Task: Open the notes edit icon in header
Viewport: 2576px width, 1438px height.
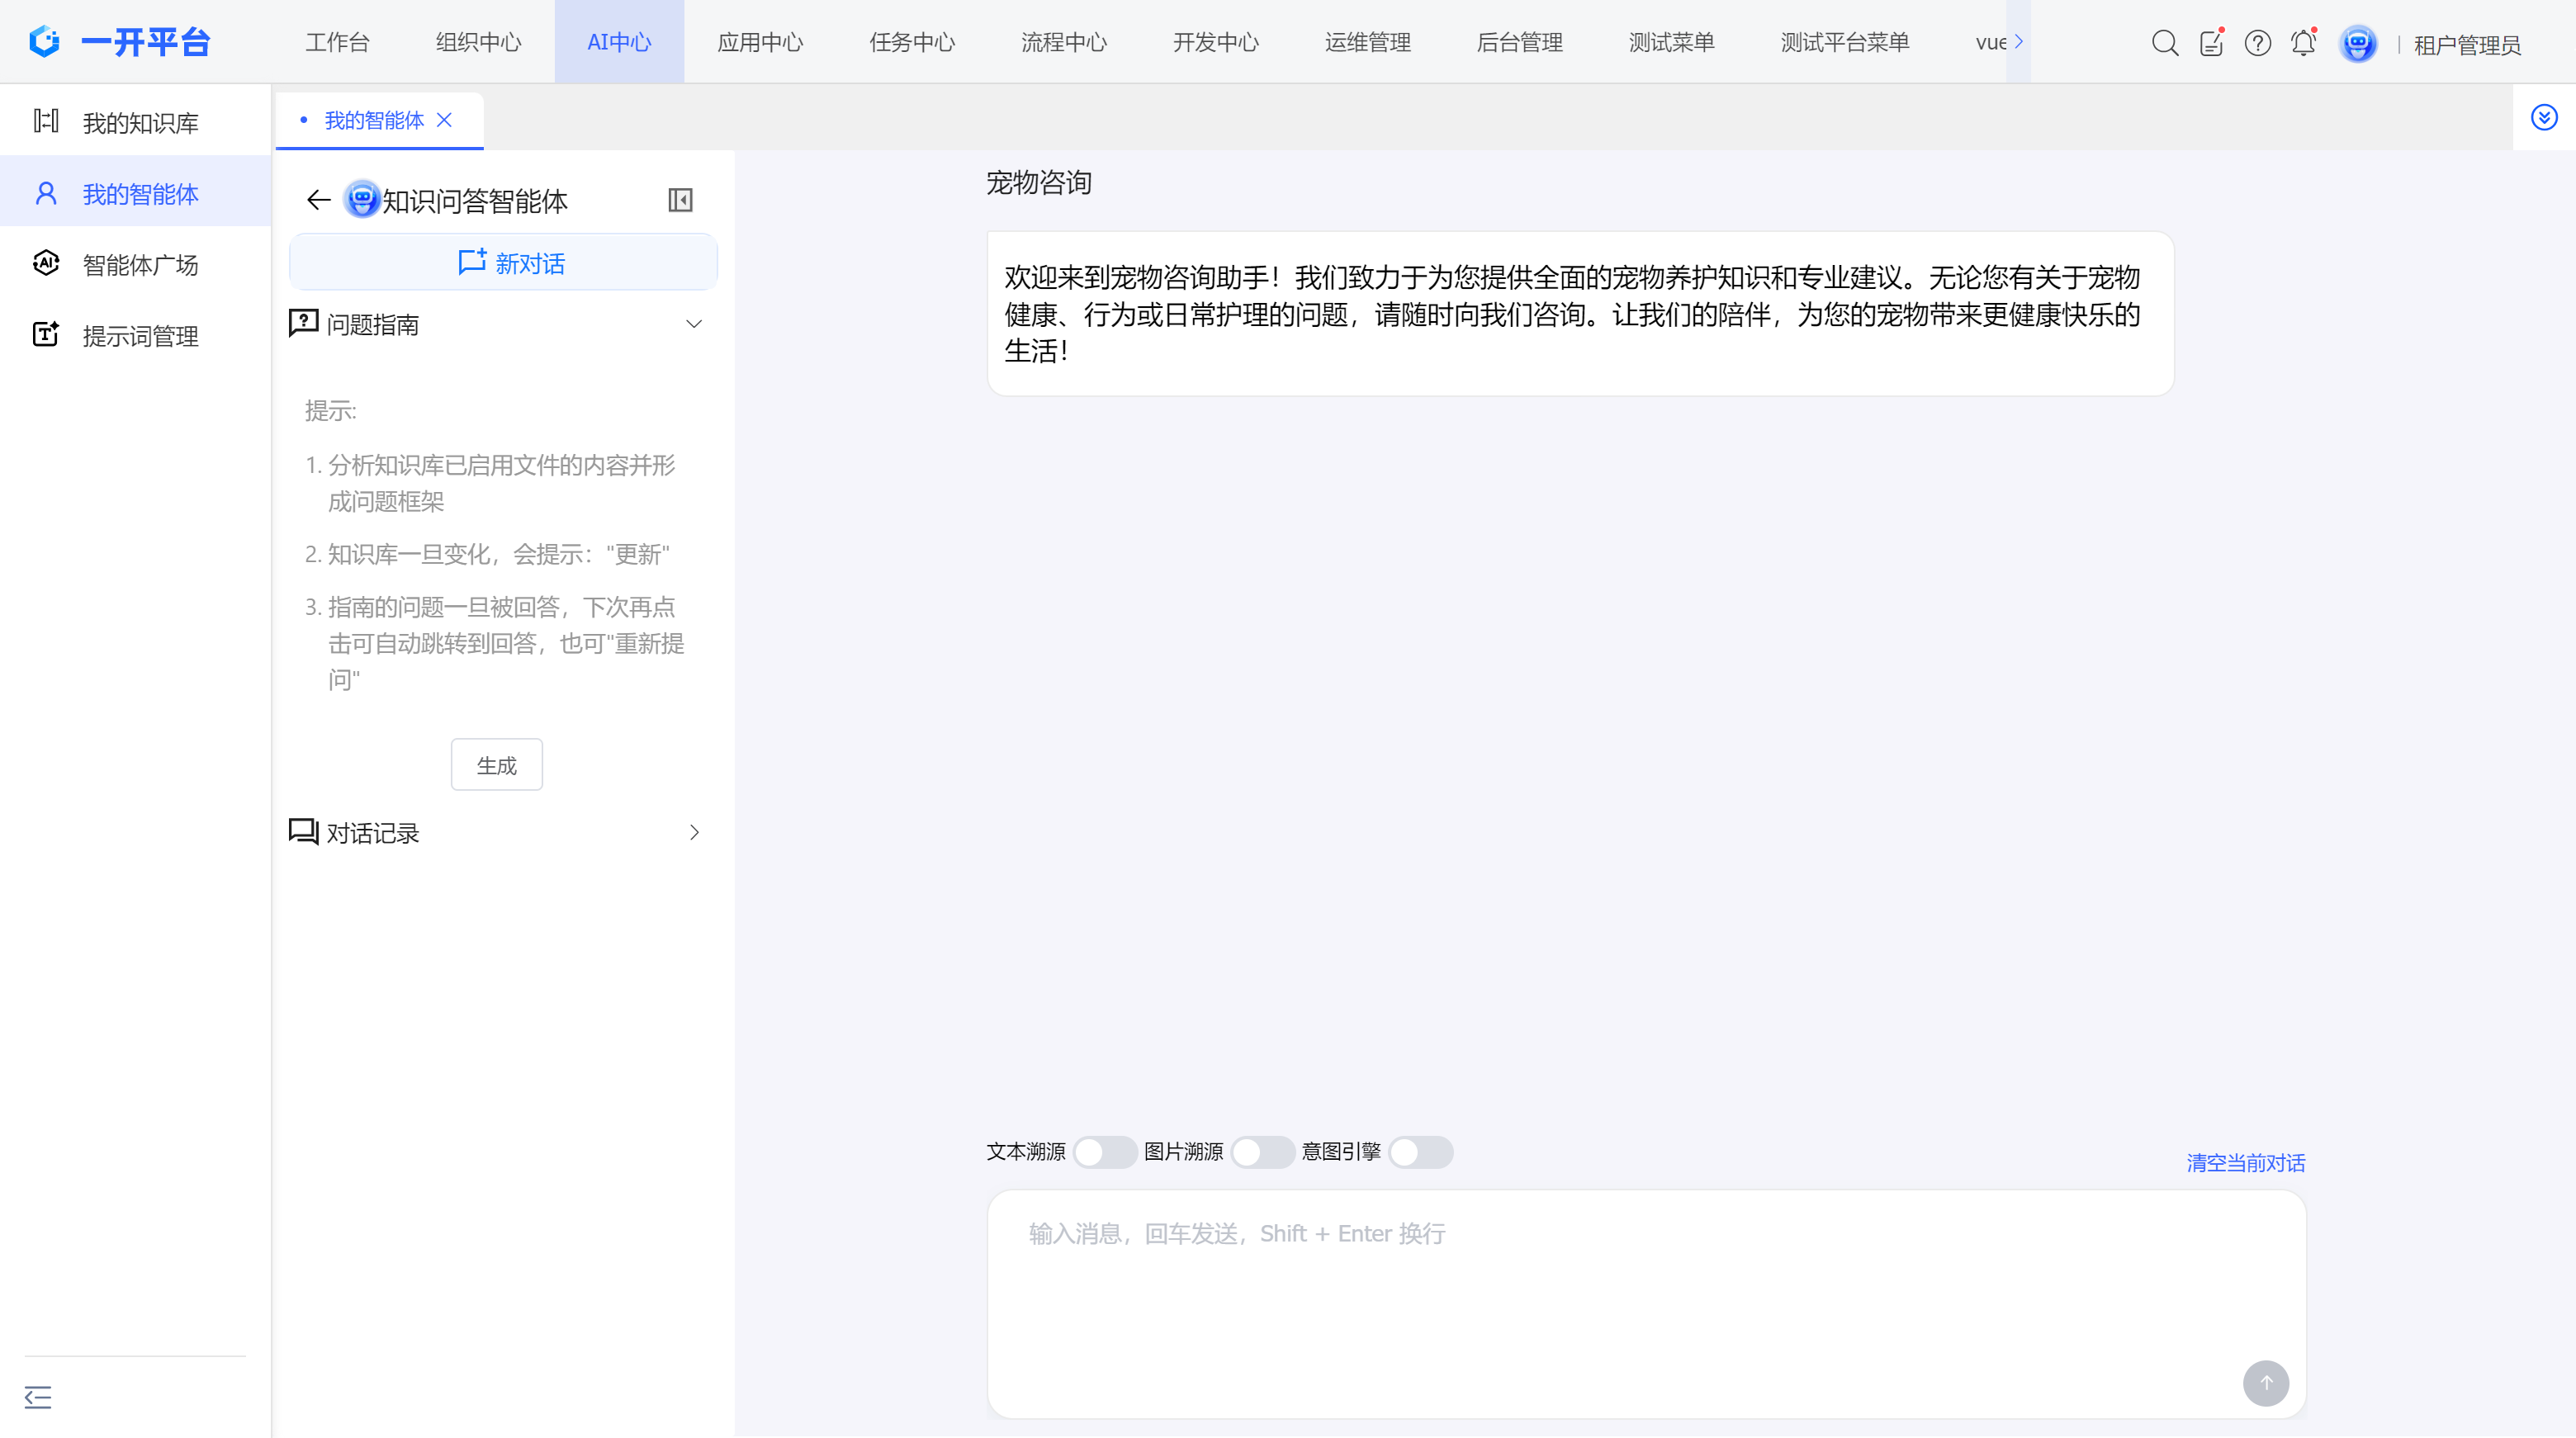Action: pos(2211,43)
